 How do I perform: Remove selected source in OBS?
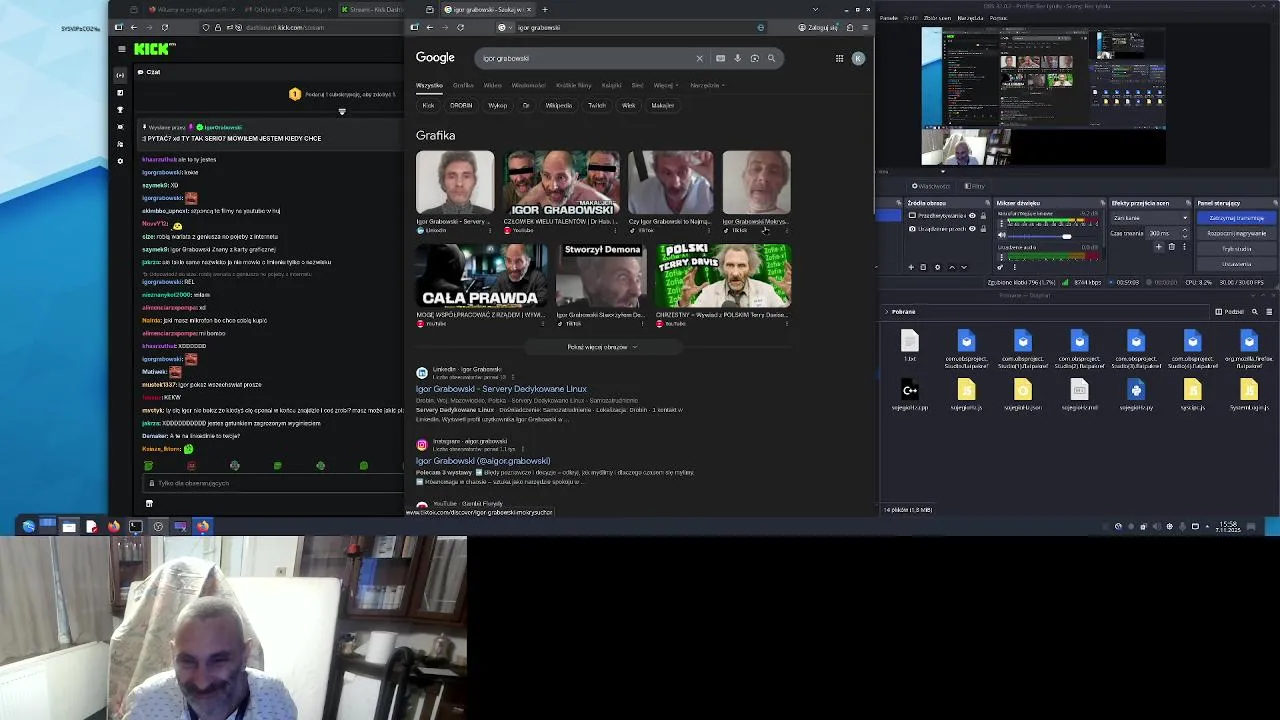point(923,267)
